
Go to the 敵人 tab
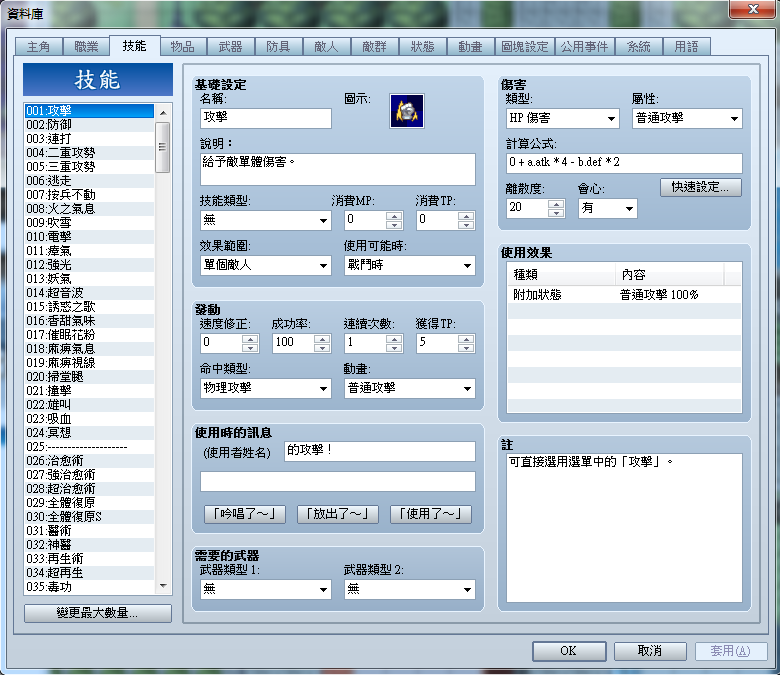coord(326,47)
